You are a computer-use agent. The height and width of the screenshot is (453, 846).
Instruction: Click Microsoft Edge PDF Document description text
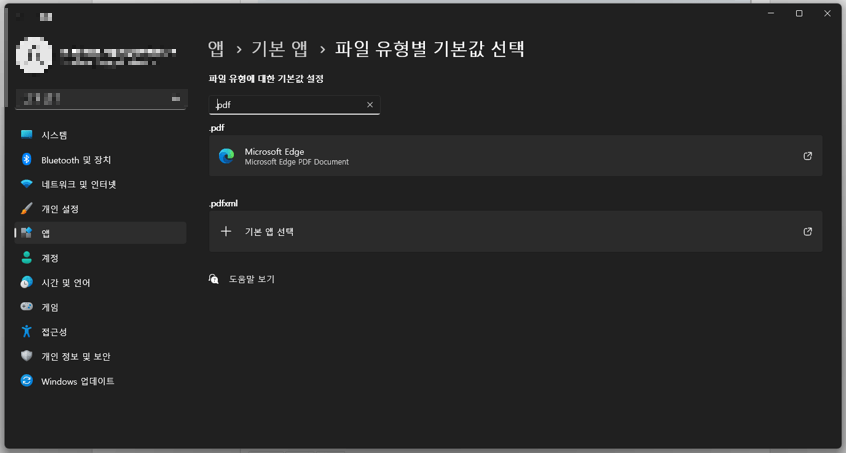click(297, 162)
